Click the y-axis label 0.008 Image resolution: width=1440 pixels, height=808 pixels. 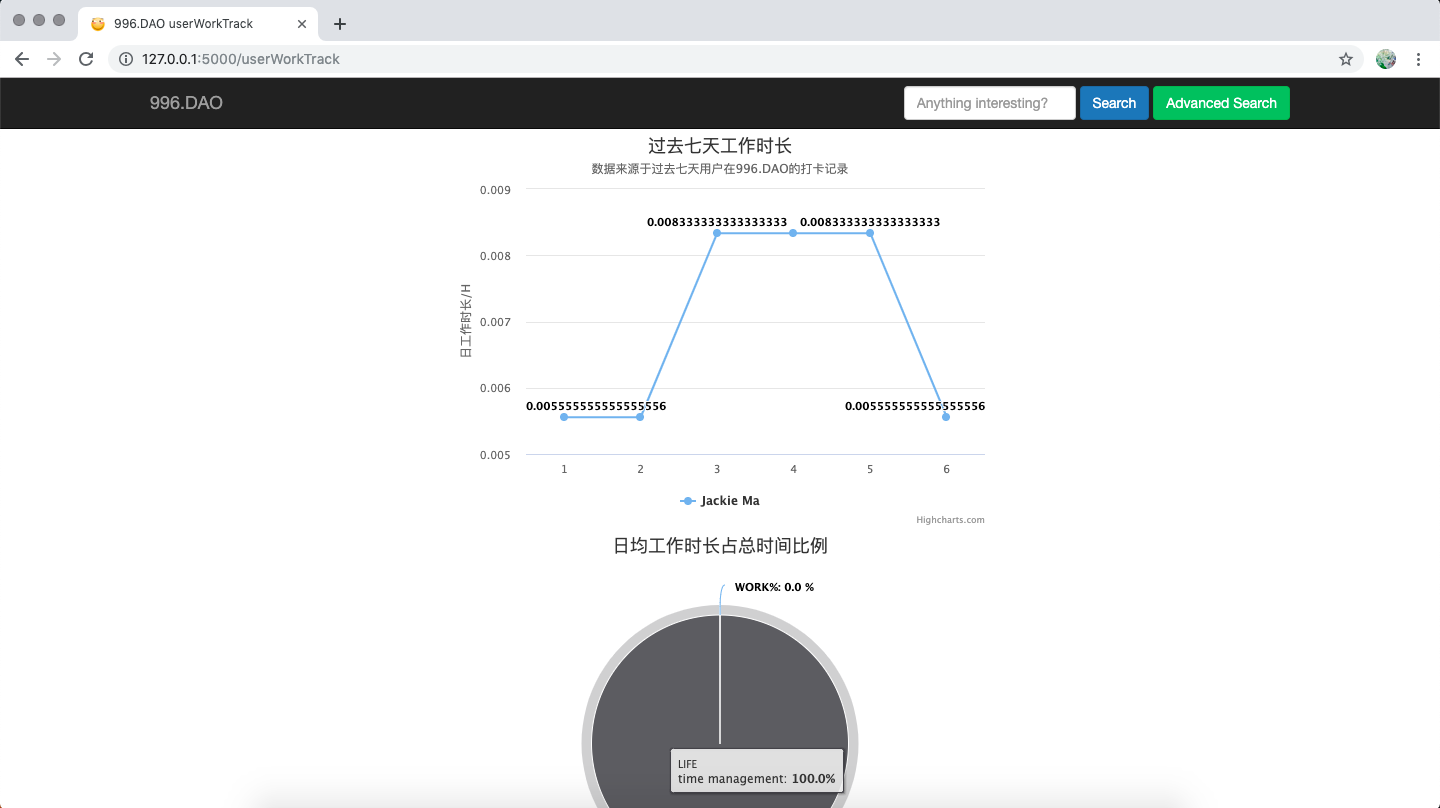click(495, 256)
